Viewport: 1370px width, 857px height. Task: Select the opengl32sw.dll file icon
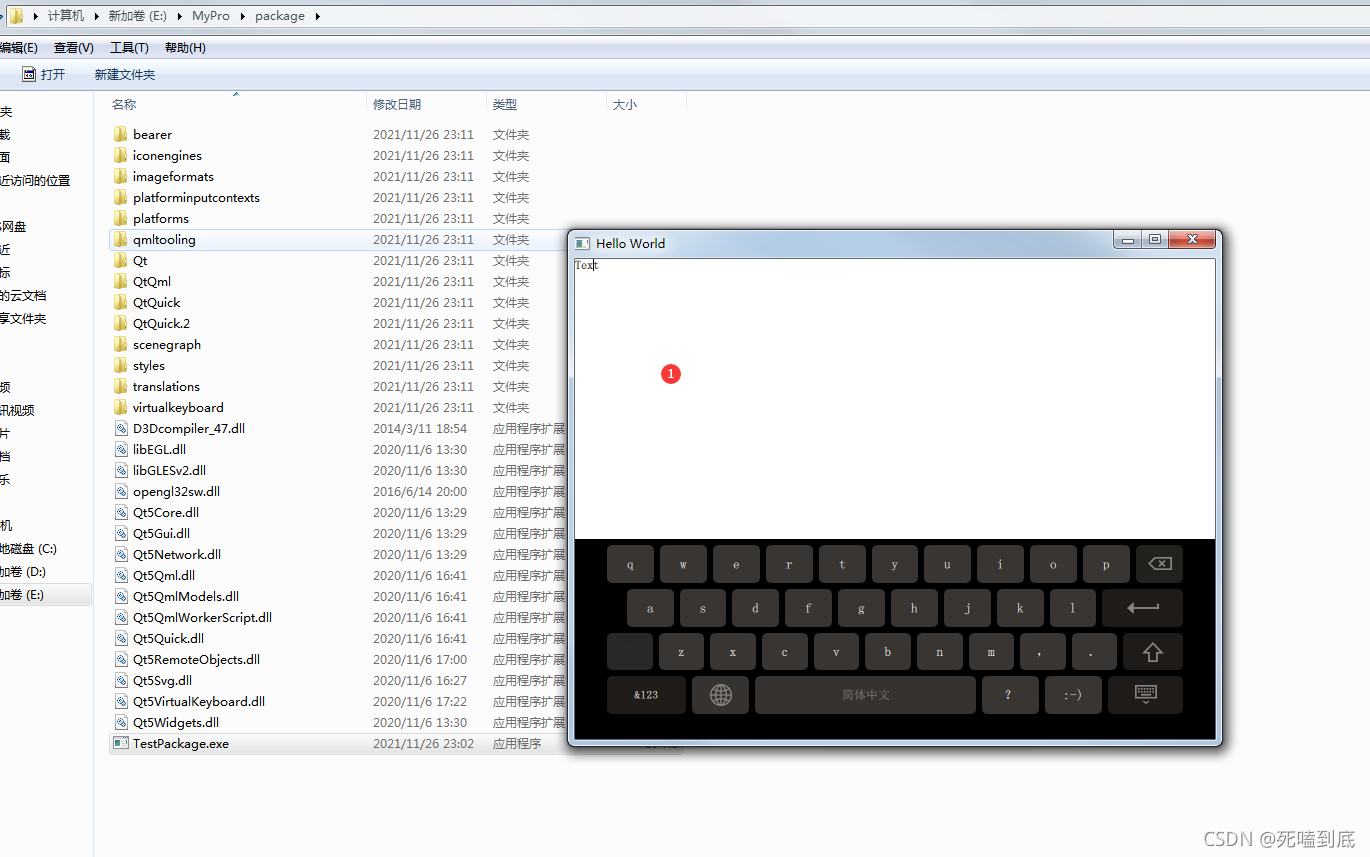[121, 491]
